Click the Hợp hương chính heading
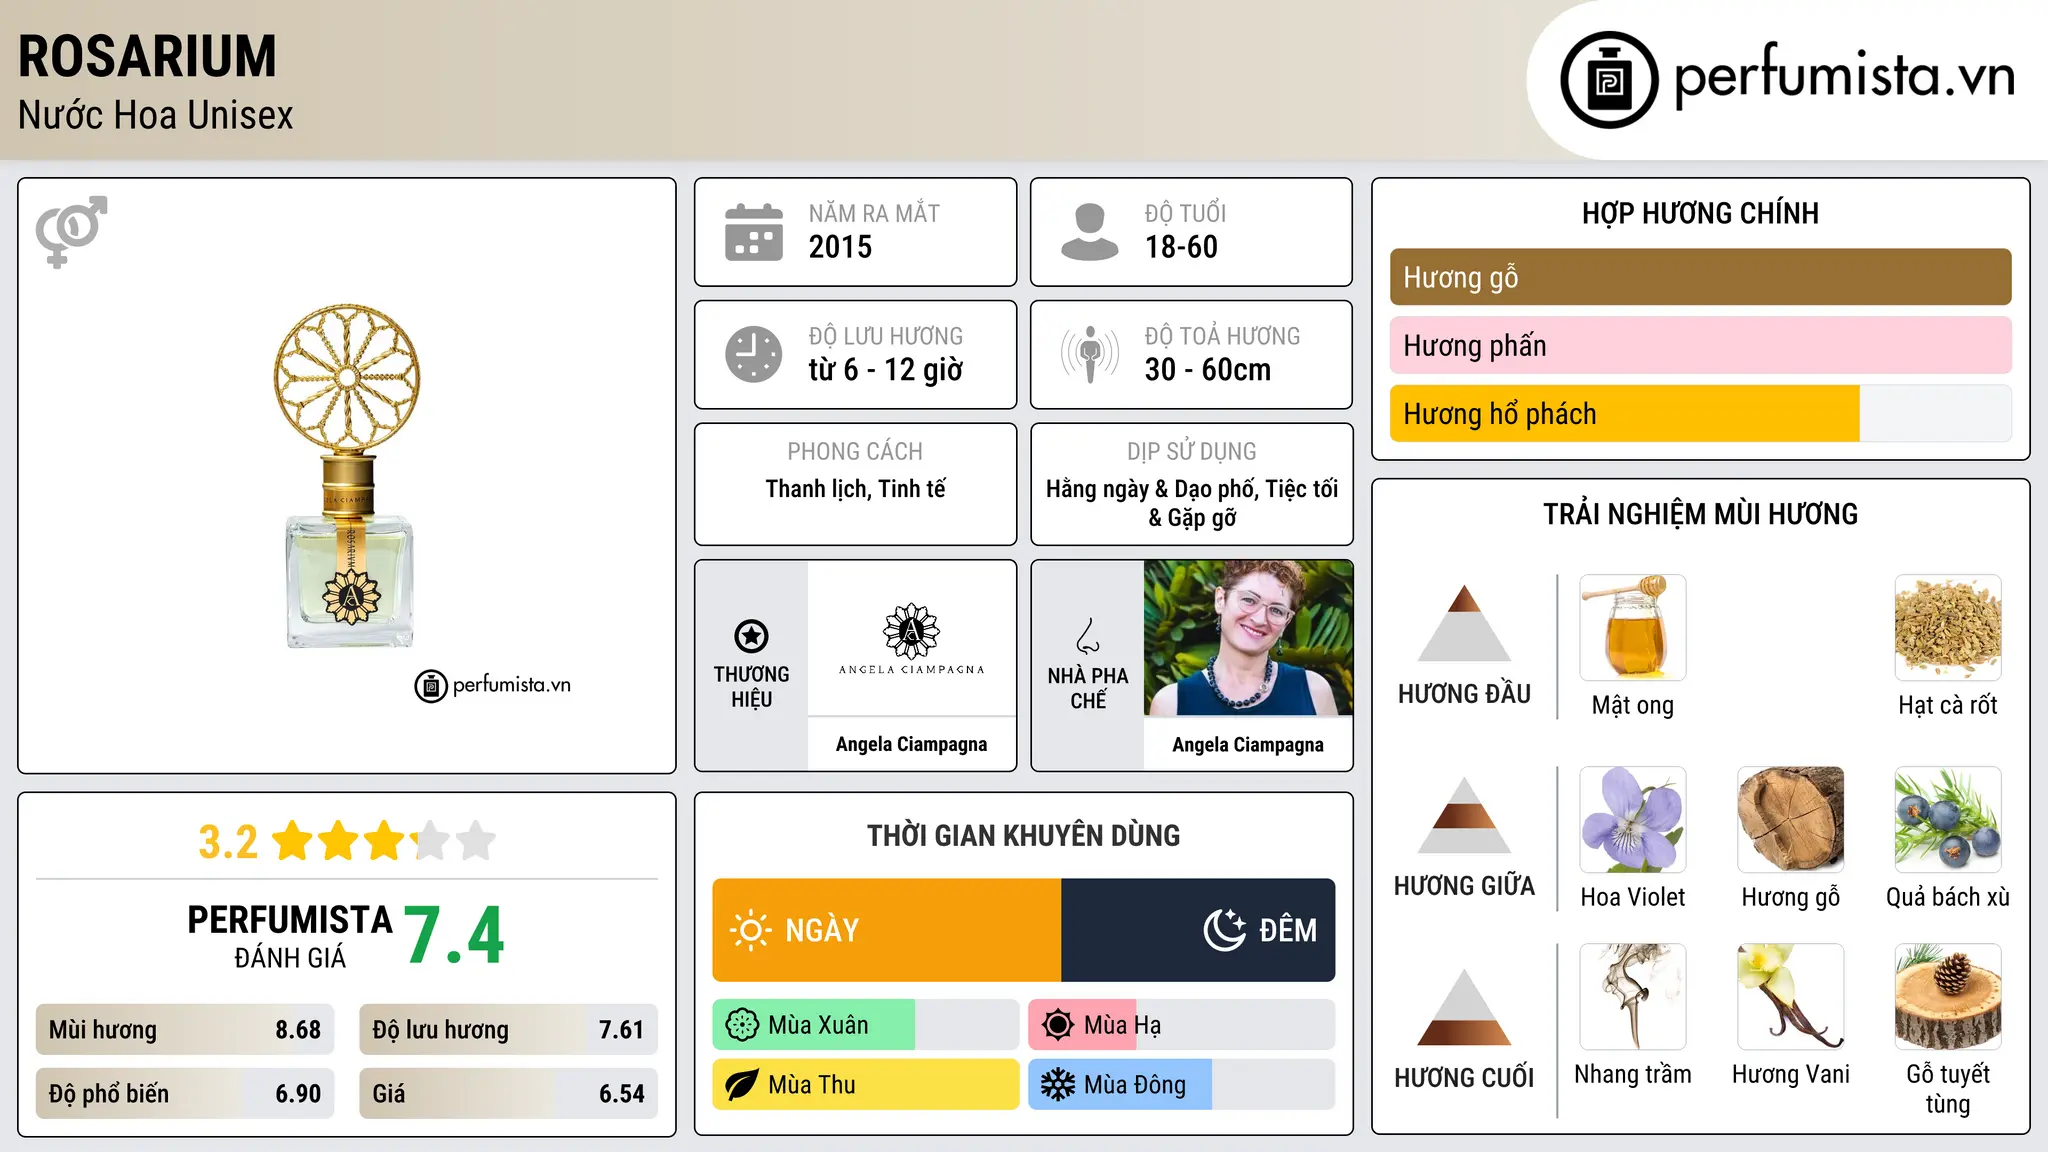 coord(1700,213)
